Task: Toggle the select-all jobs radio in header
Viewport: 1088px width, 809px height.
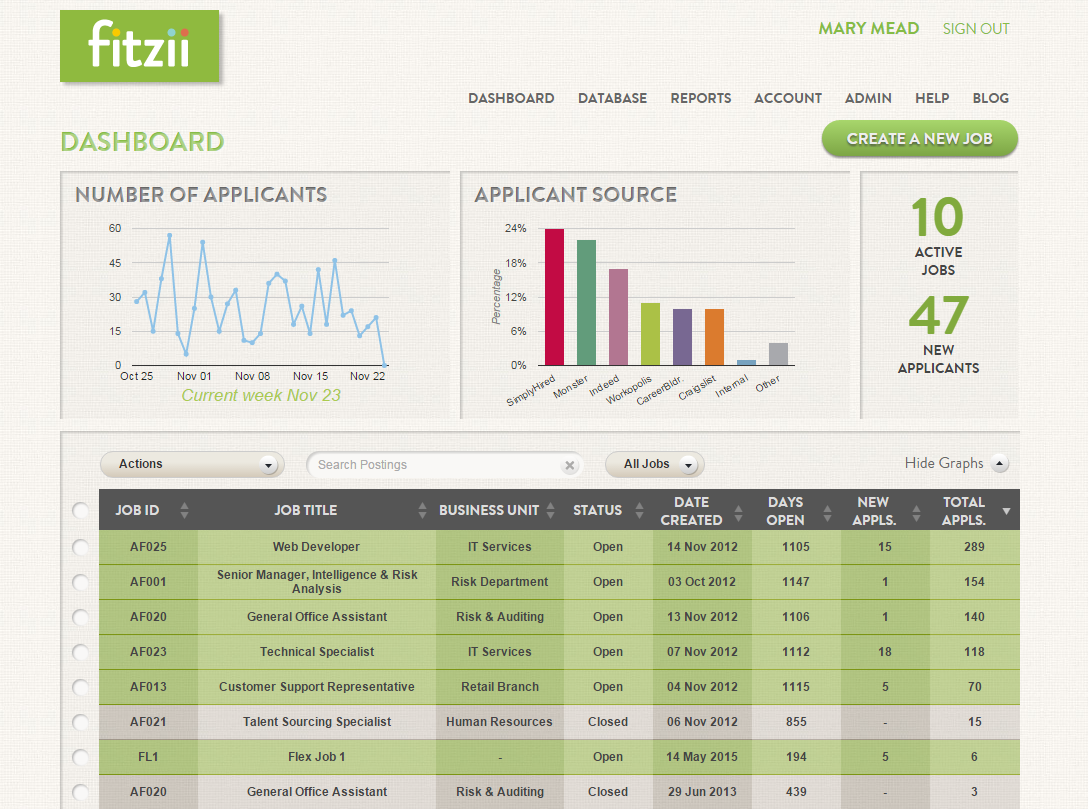Action: tap(80, 511)
